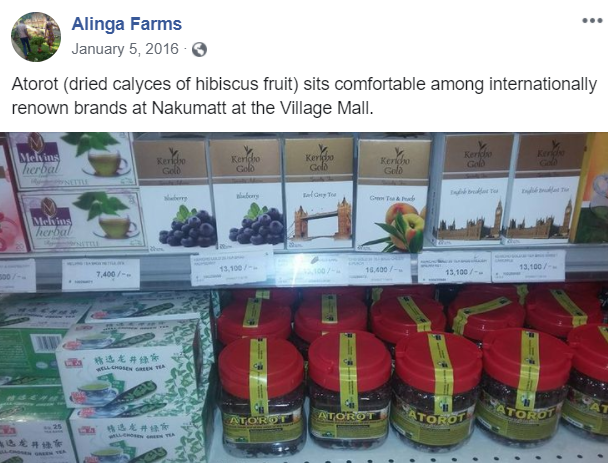Viewport: 608px width, 463px height.
Task: Click the top Melvins herbal tea box
Action: click(x=73, y=159)
